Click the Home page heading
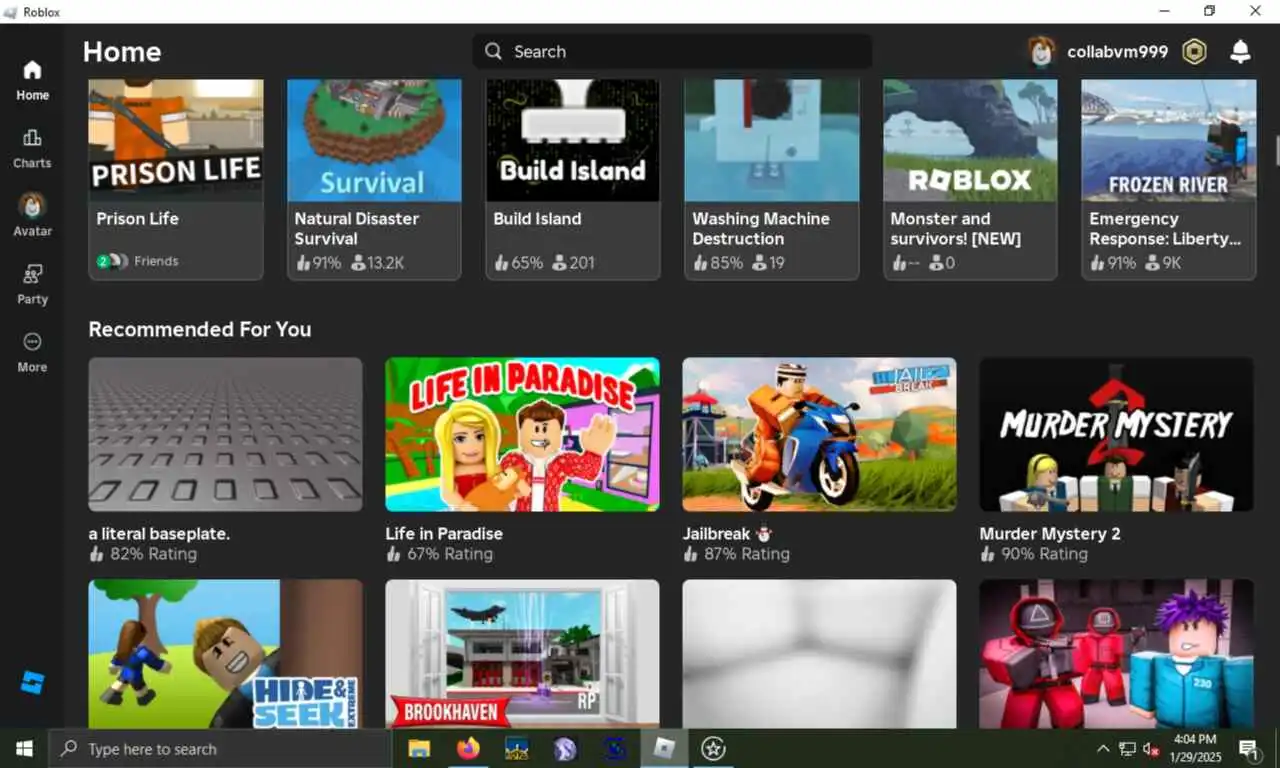 point(122,52)
